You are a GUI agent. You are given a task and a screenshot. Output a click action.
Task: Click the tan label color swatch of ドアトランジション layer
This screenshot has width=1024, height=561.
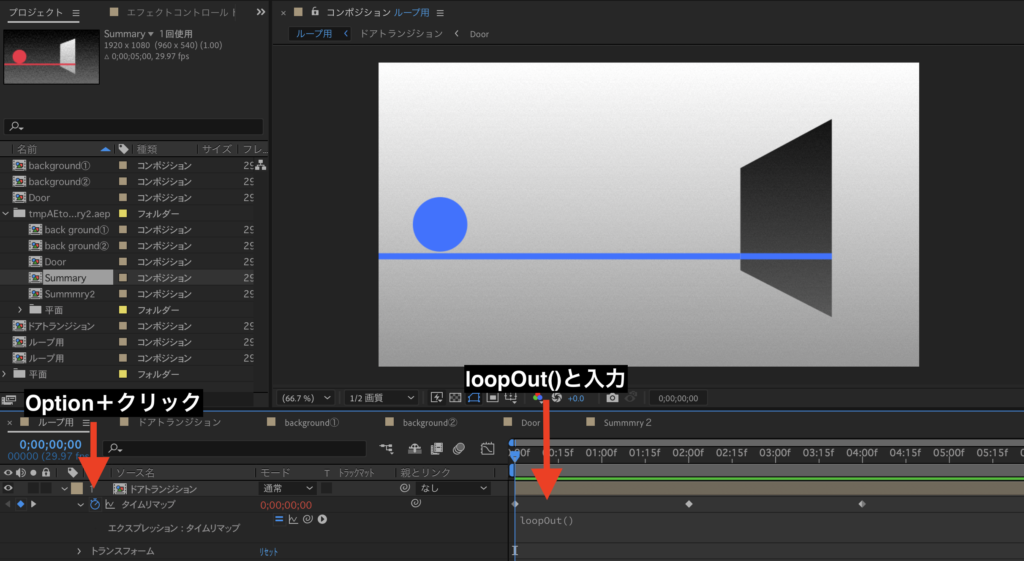point(76,489)
